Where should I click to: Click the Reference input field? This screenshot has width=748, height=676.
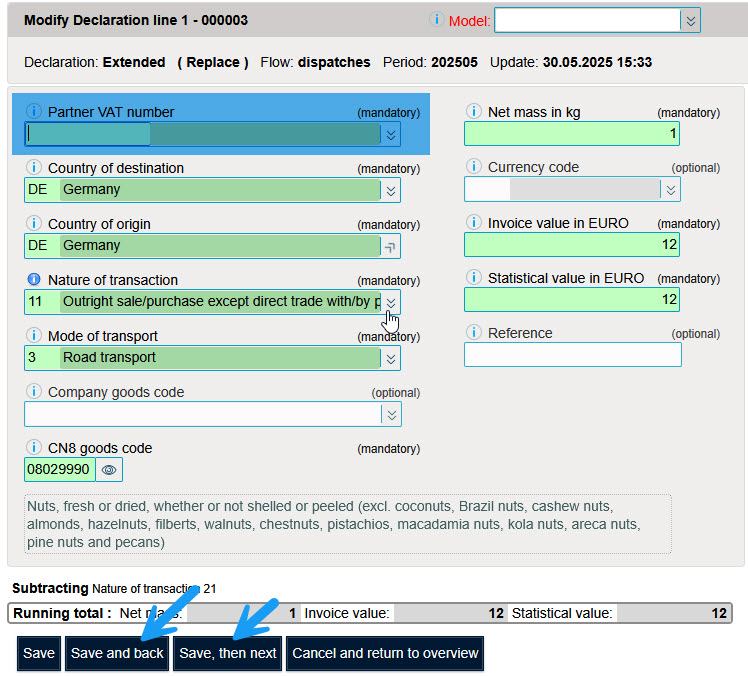coord(573,355)
